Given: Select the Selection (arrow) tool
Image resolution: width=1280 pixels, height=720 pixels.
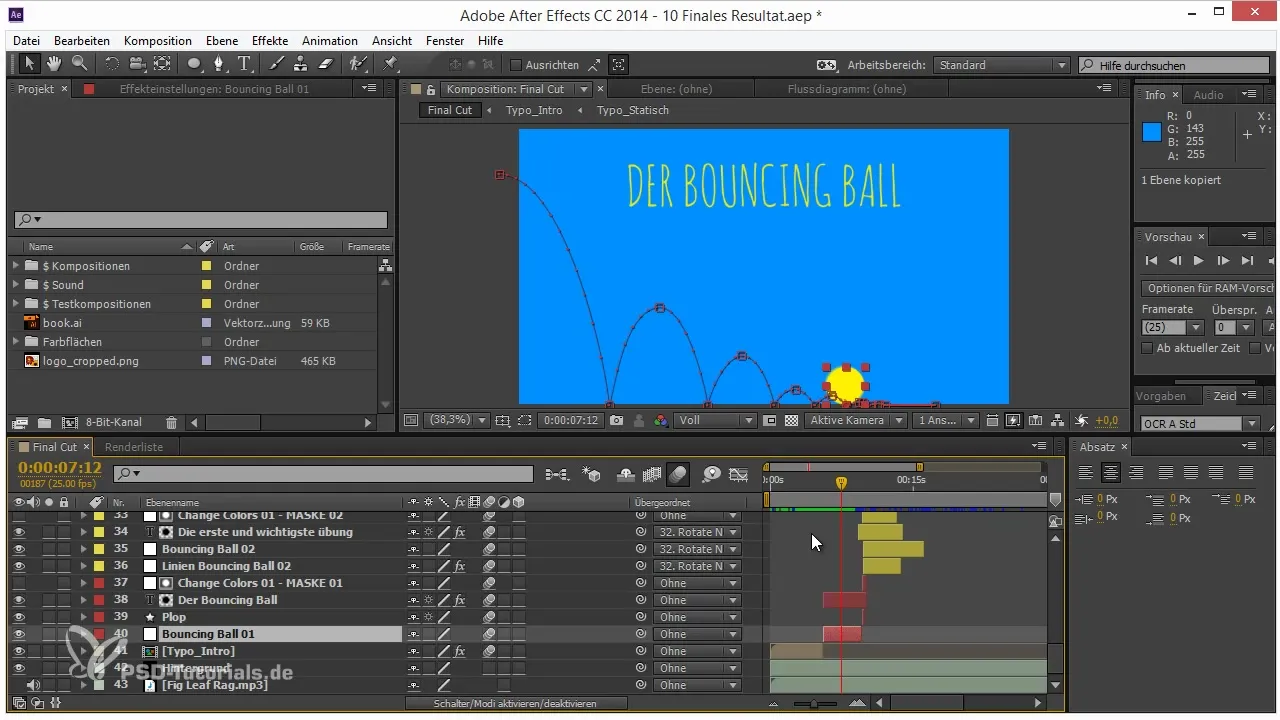Looking at the screenshot, I should pyautogui.click(x=29, y=64).
